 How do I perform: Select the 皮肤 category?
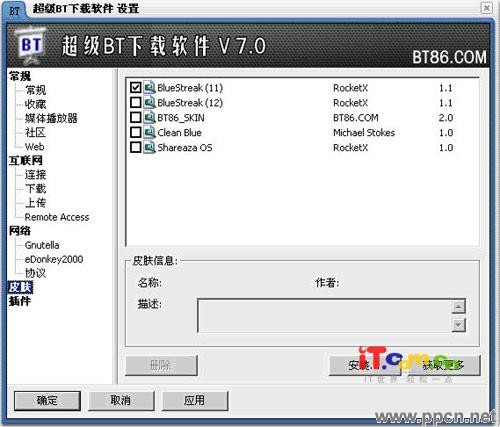pyautogui.click(x=20, y=287)
